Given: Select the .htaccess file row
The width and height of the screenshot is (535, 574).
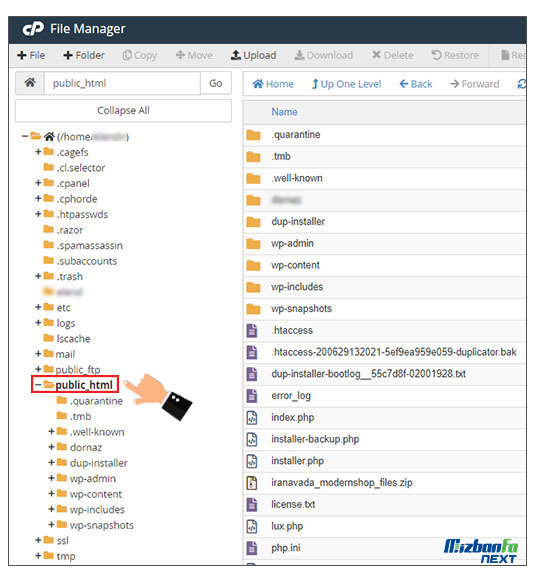Looking at the screenshot, I should [384, 331].
